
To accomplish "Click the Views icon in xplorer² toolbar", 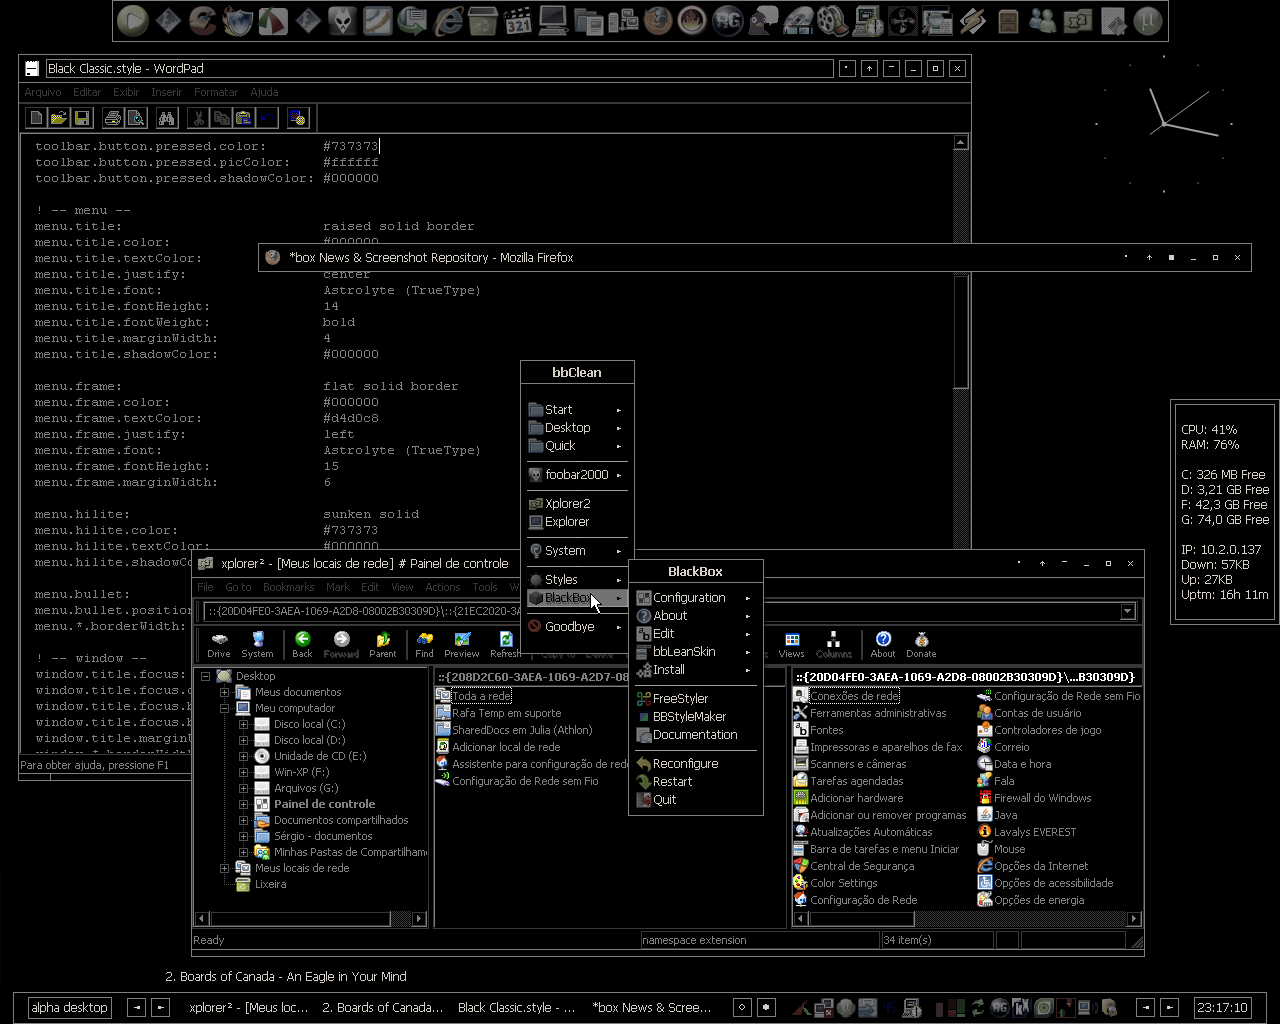I will point(791,645).
